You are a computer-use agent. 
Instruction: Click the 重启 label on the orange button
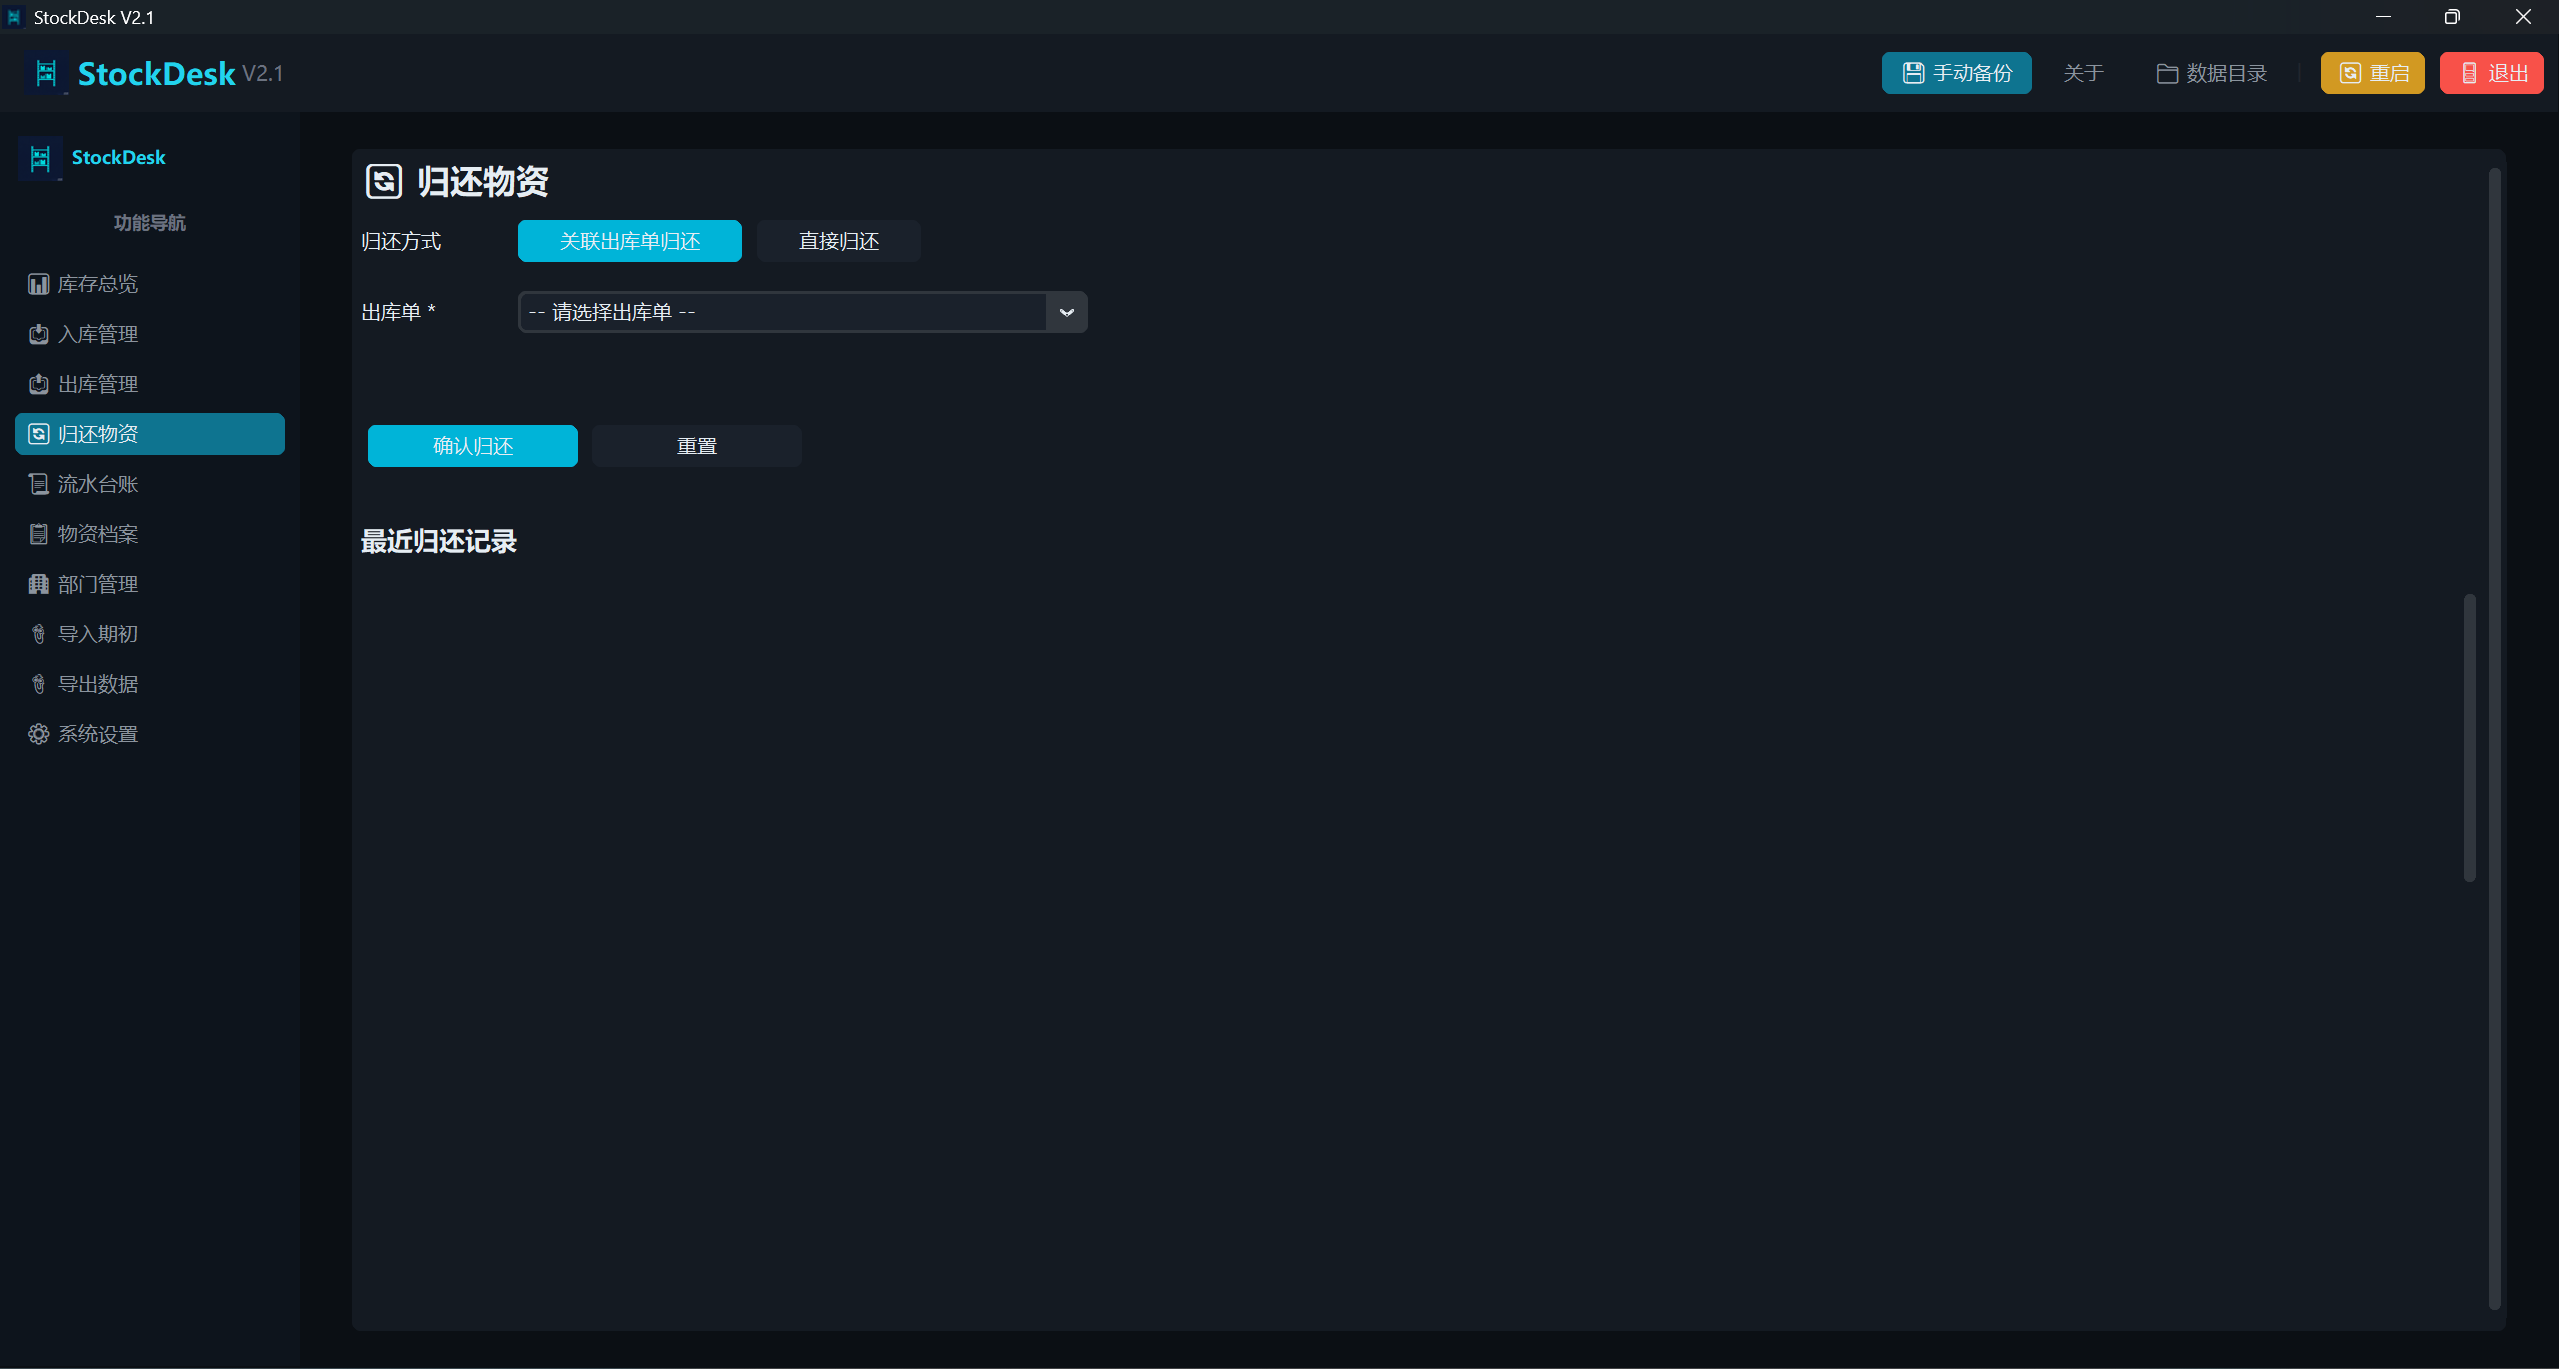click(2389, 73)
